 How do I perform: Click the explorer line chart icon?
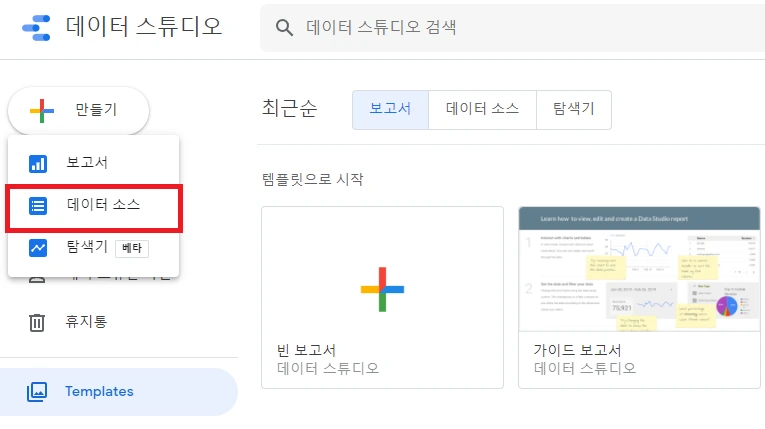[x=38, y=248]
